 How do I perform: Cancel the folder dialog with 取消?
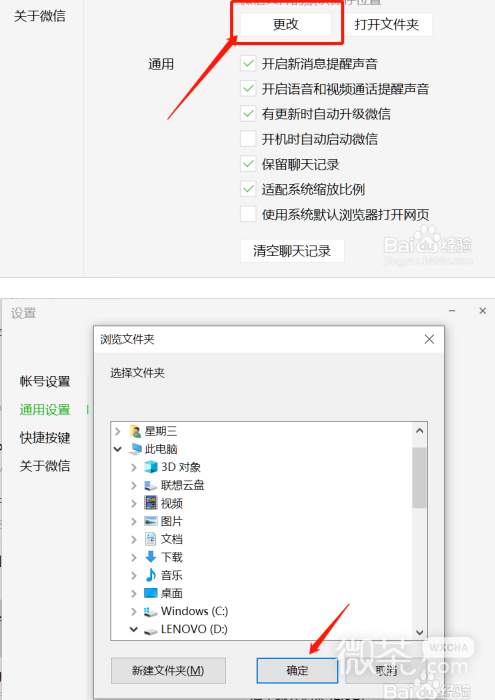pos(386,670)
